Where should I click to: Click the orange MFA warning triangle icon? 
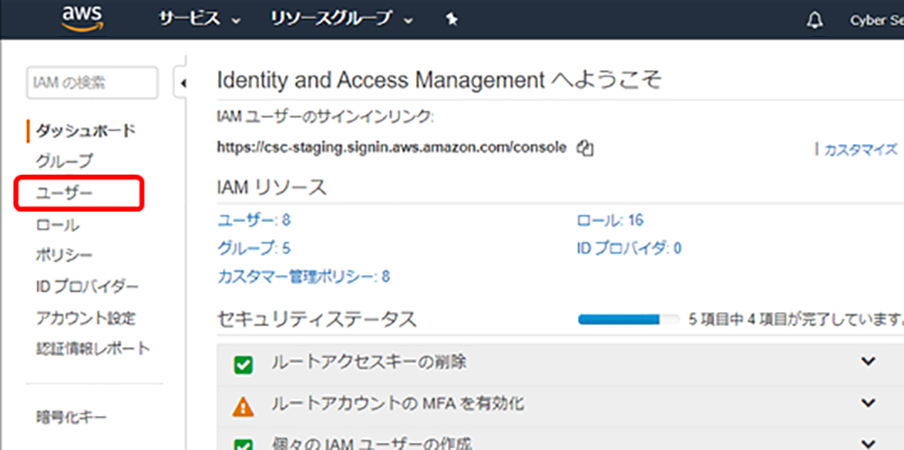pos(242,405)
